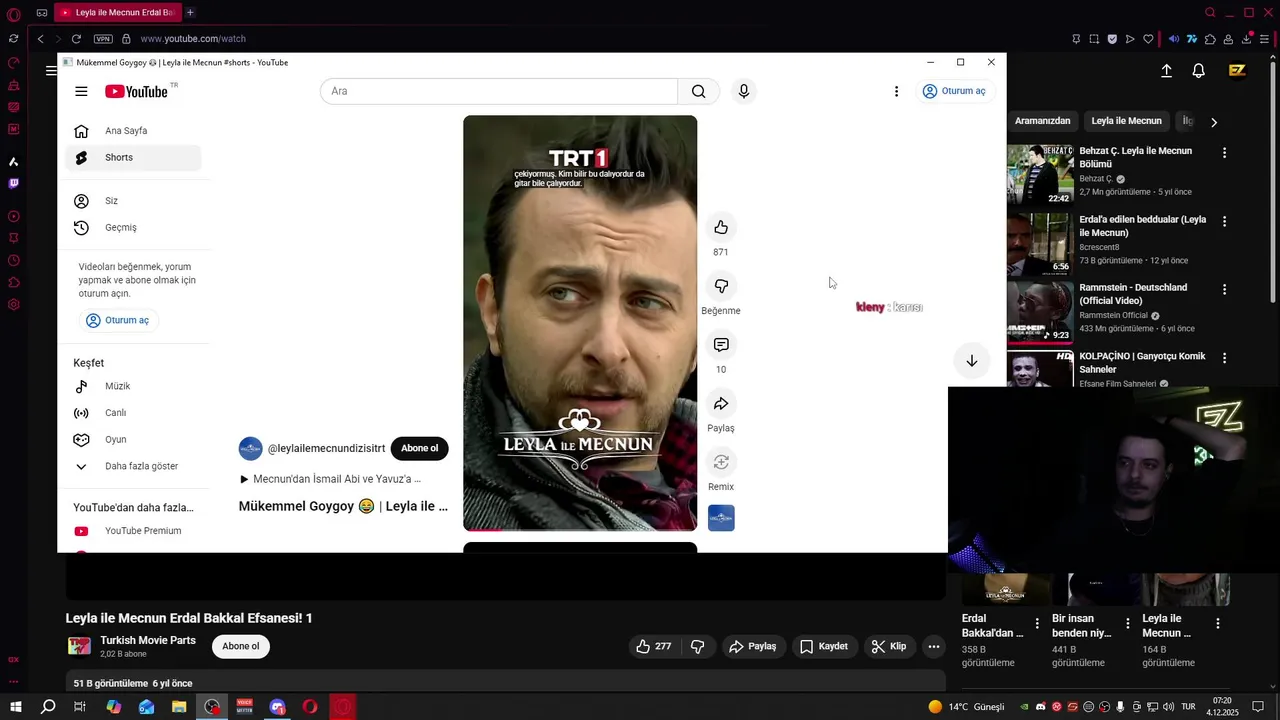Go back using Opera back arrow
The height and width of the screenshot is (720, 1280).
point(40,39)
